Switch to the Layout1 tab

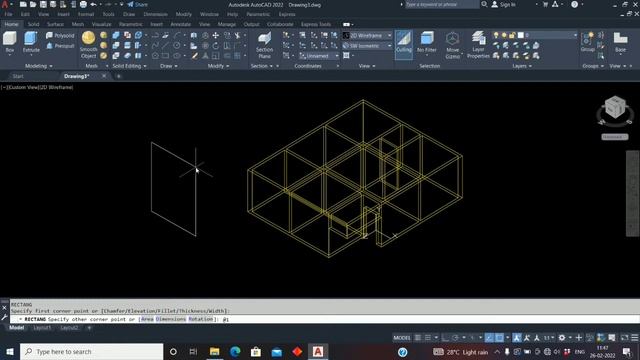pyautogui.click(x=42, y=328)
